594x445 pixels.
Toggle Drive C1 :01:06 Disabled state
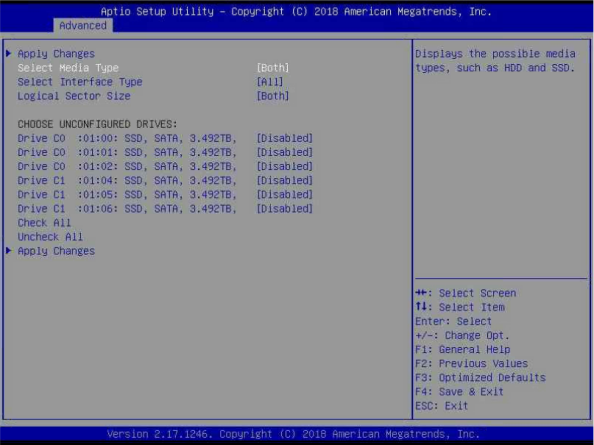(x=284, y=209)
